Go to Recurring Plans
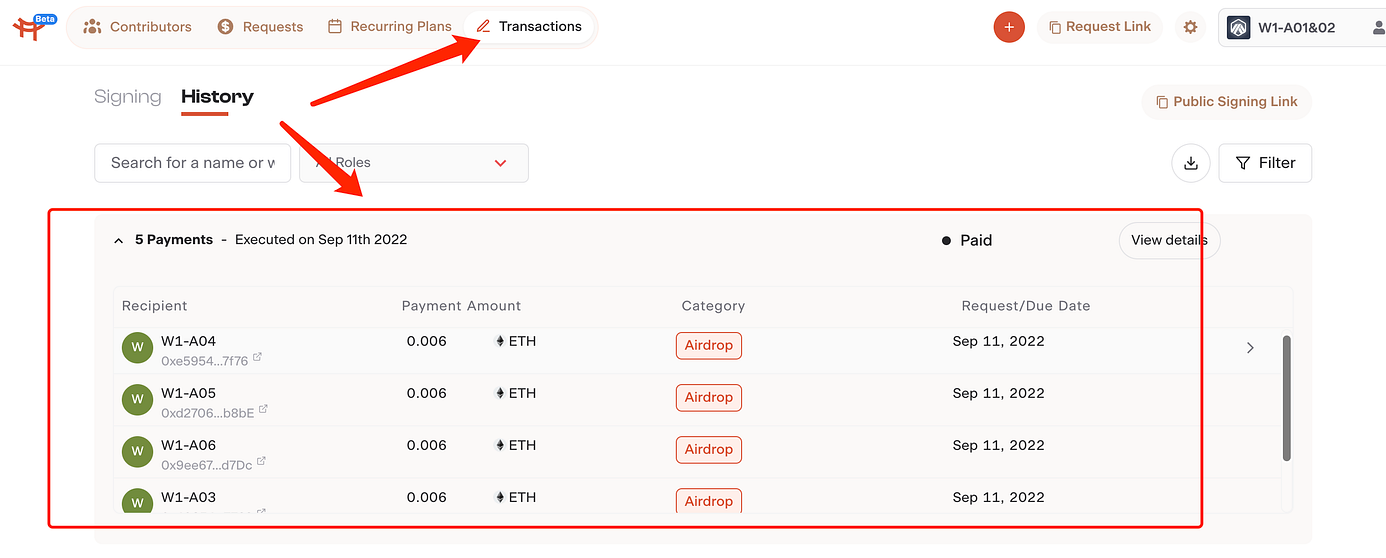 (x=390, y=27)
